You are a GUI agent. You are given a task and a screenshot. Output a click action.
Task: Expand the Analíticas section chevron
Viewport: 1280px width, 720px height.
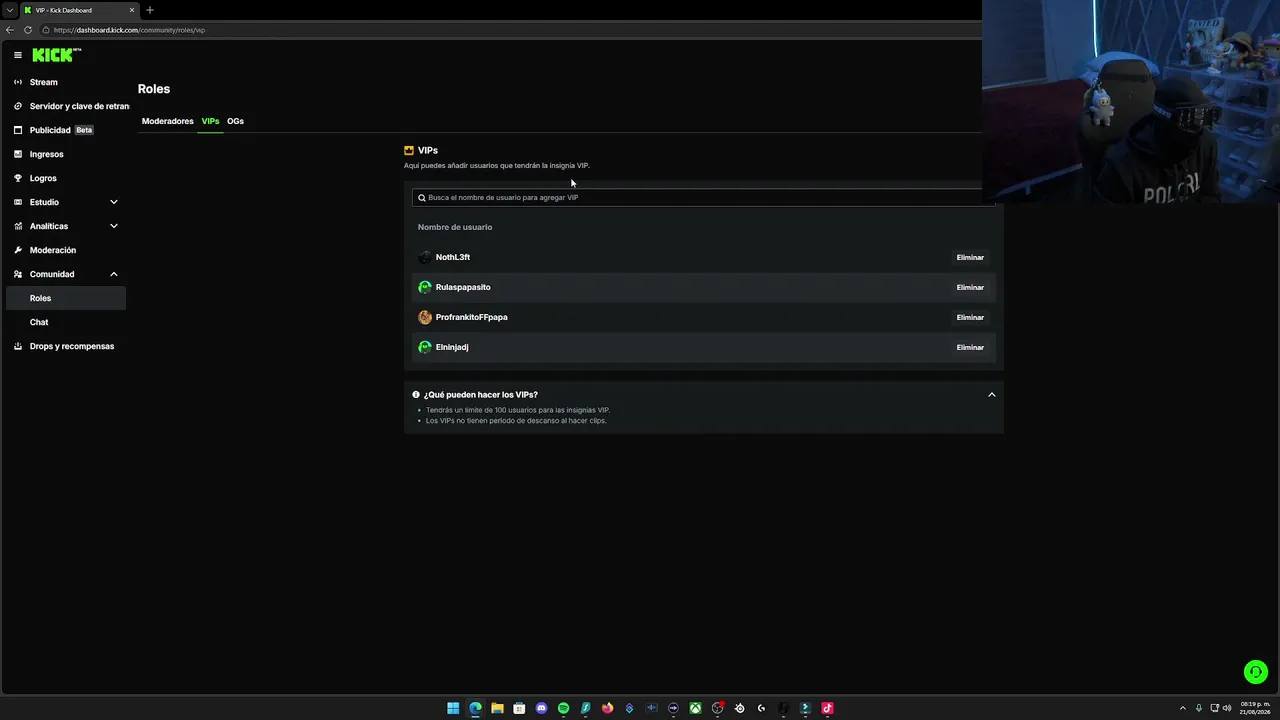click(114, 226)
